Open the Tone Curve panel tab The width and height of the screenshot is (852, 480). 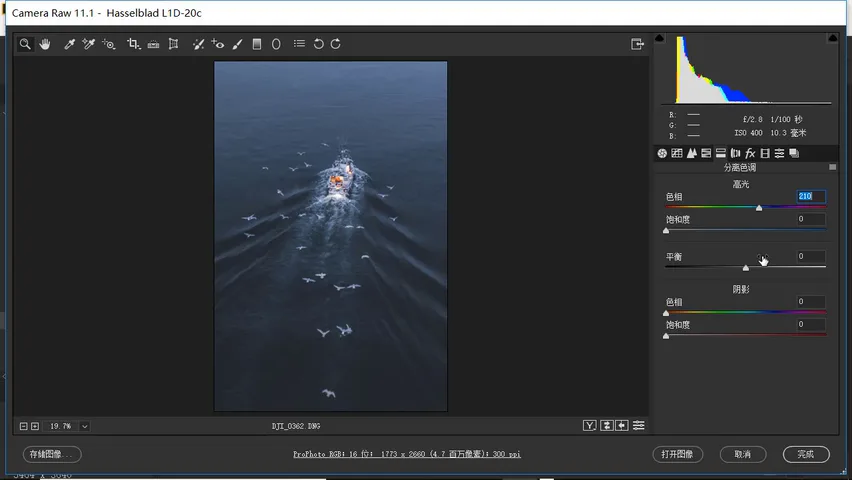click(676, 153)
